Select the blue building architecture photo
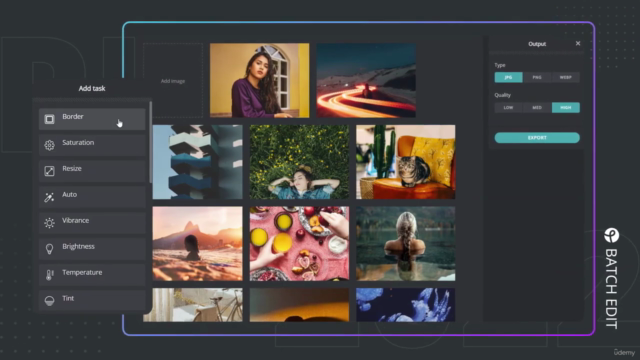Viewport: 640px width, 360px height. pos(198,162)
